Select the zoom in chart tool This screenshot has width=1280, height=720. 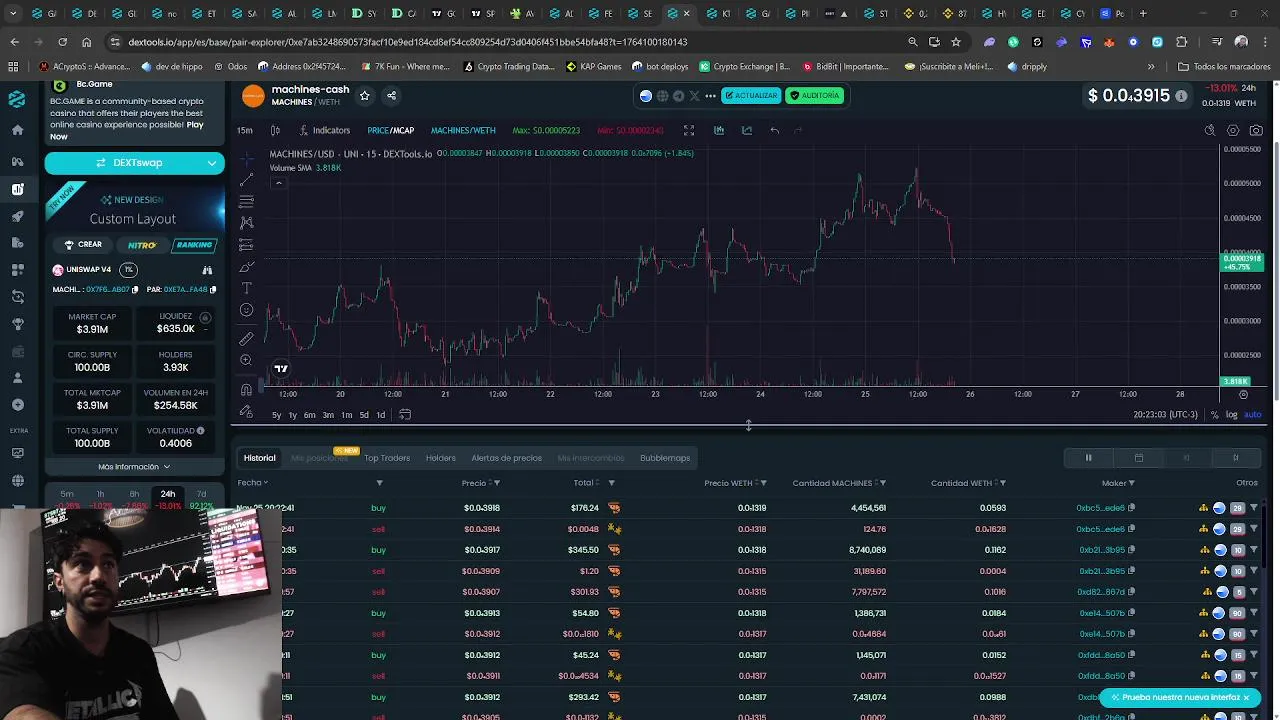tap(247, 360)
